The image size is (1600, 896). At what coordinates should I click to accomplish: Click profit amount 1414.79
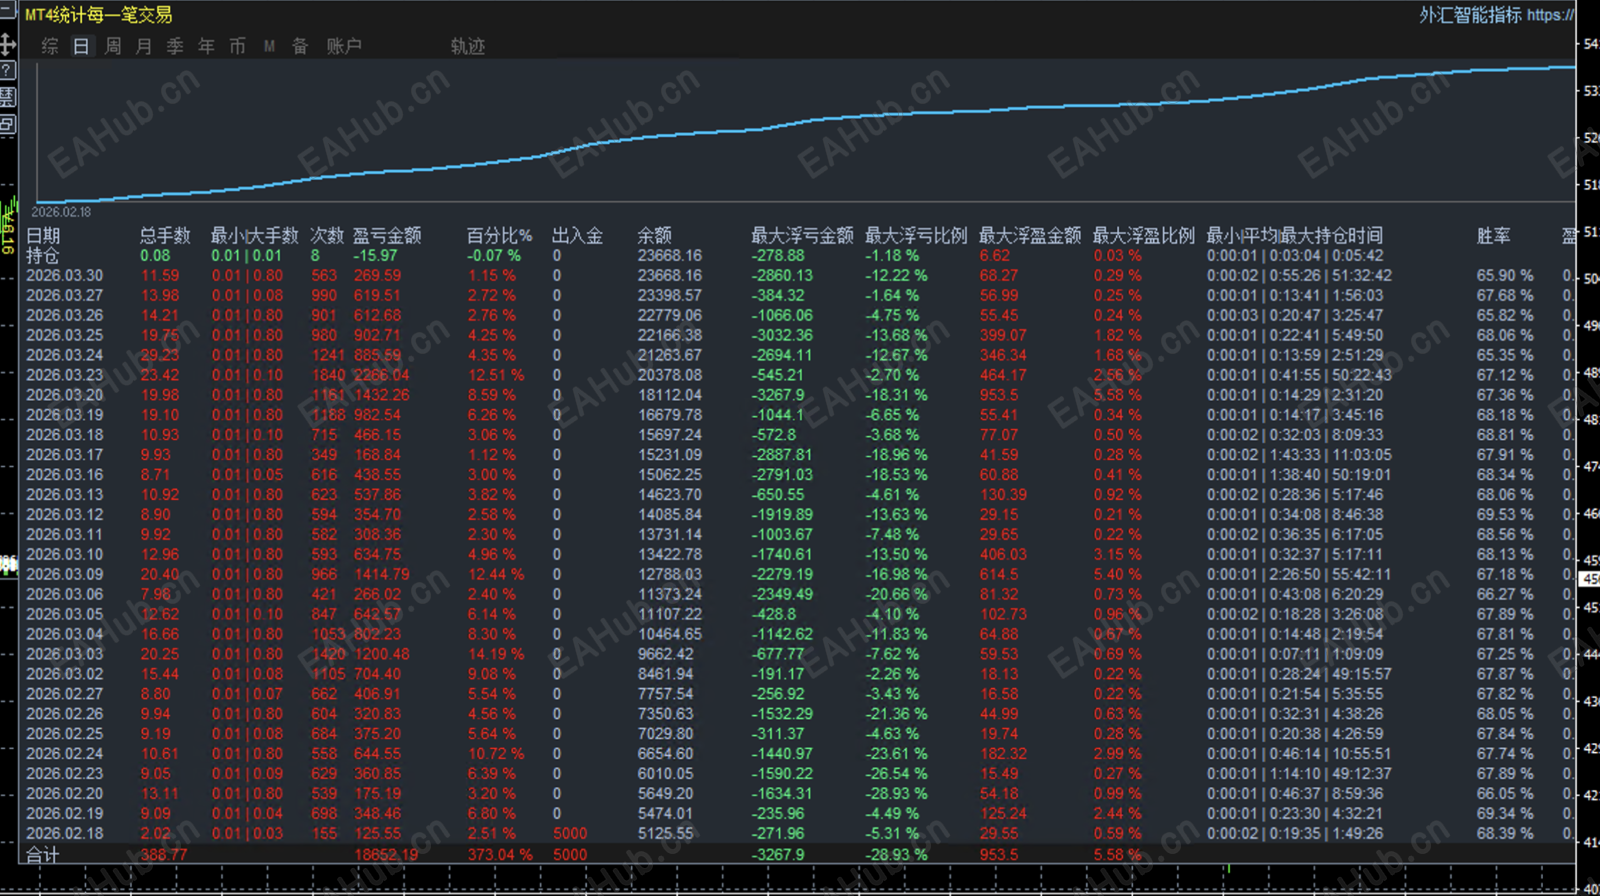pos(382,575)
